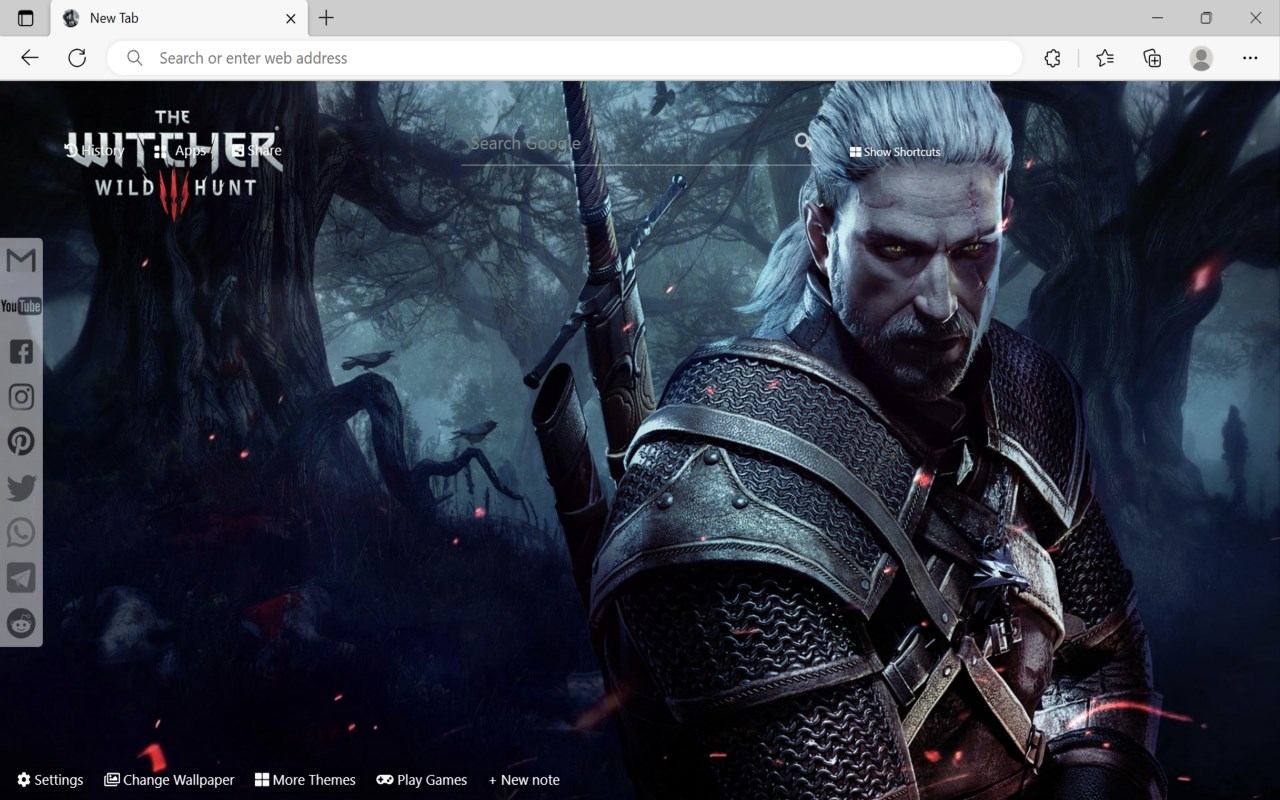Open Reddit from the sidebar
This screenshot has width=1280, height=800.
pyautogui.click(x=21, y=623)
